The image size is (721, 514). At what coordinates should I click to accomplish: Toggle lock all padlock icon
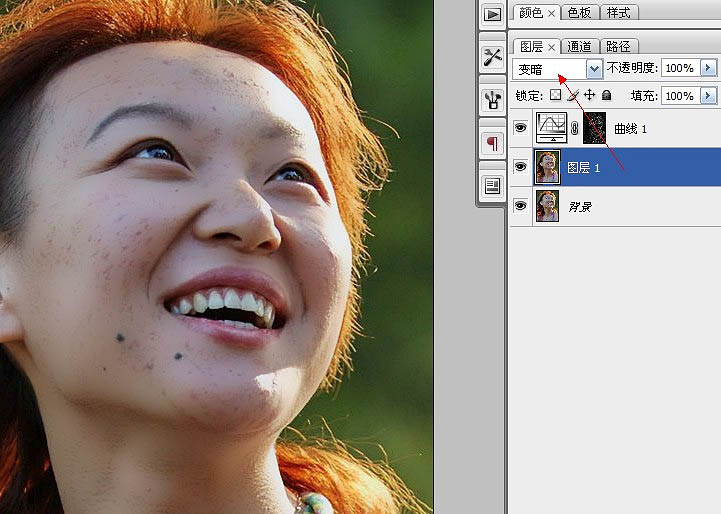coord(607,95)
